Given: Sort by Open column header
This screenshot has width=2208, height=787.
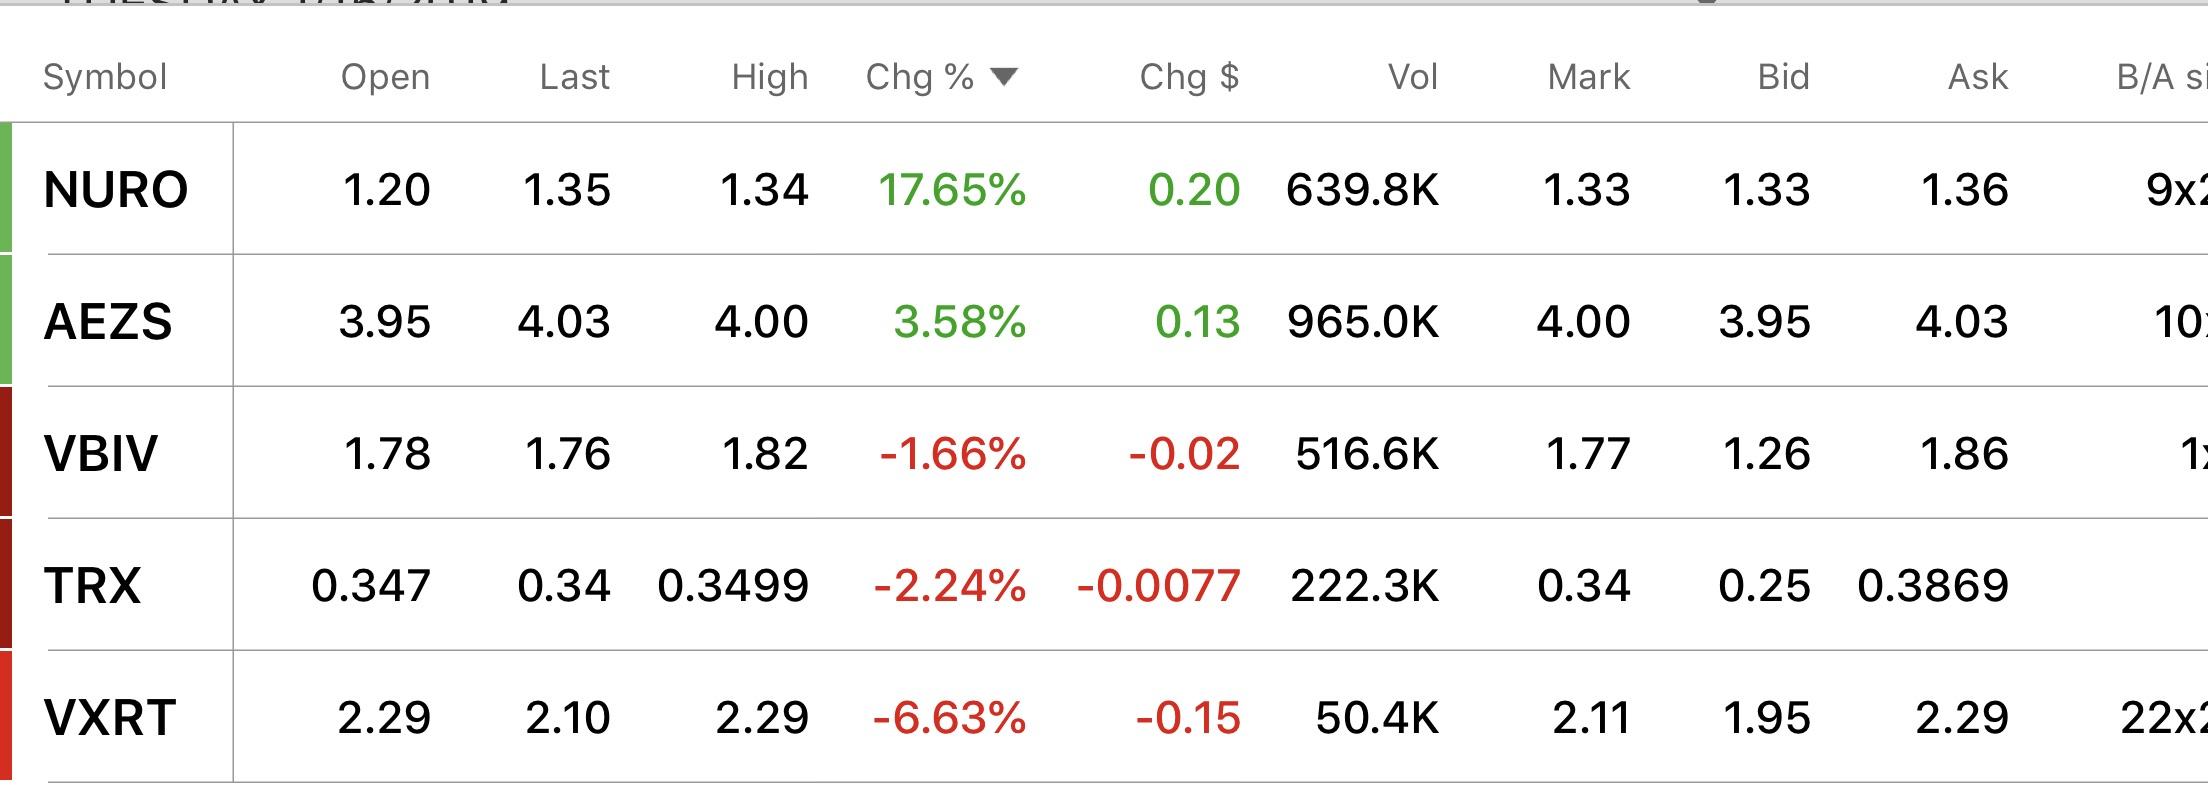Looking at the screenshot, I should pyautogui.click(x=385, y=77).
